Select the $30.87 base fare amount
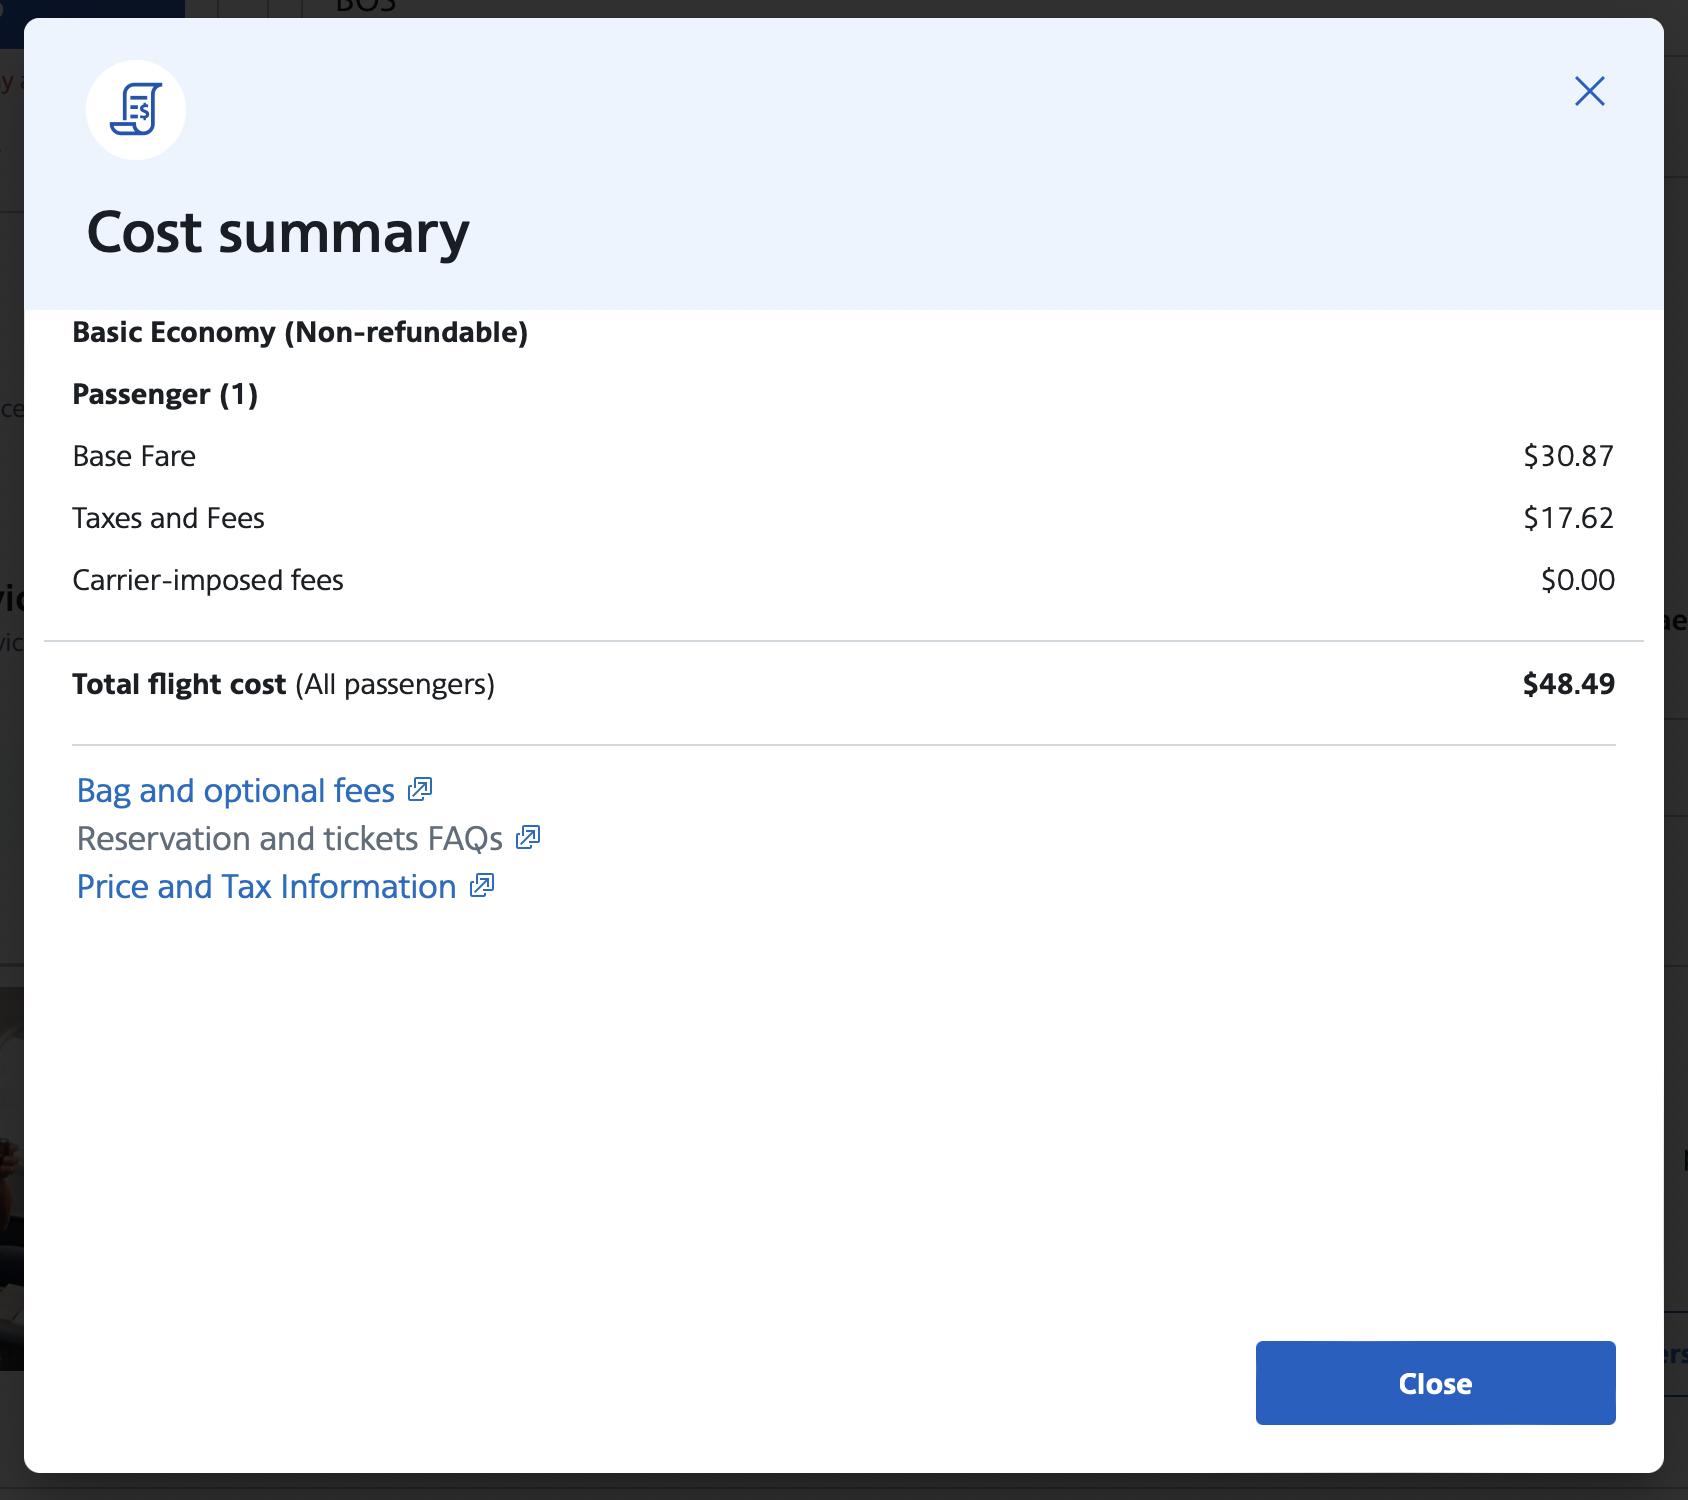This screenshot has width=1688, height=1500. (1567, 456)
